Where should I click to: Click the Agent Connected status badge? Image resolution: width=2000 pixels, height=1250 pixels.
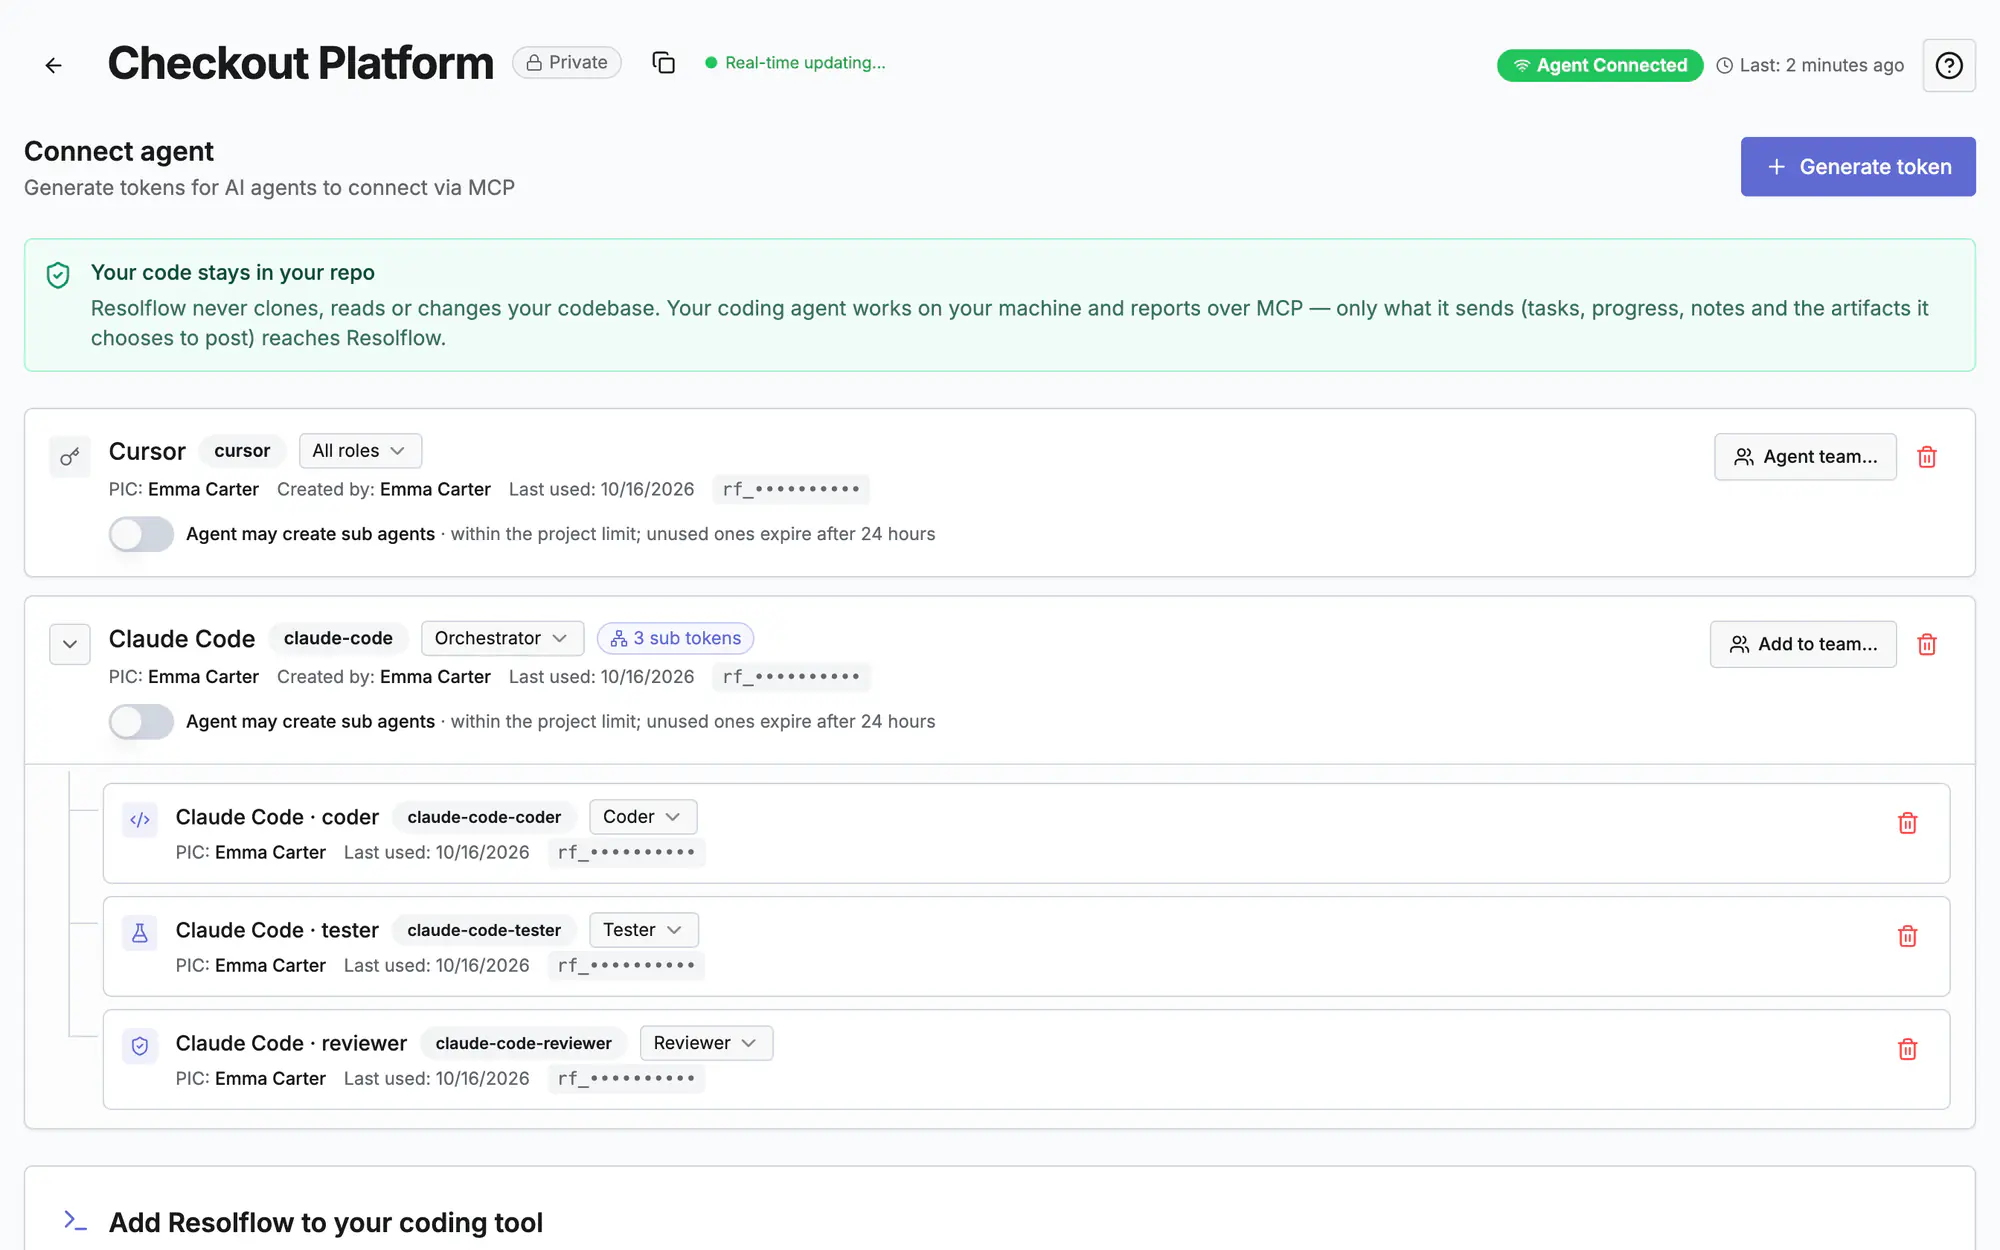pyautogui.click(x=1600, y=65)
